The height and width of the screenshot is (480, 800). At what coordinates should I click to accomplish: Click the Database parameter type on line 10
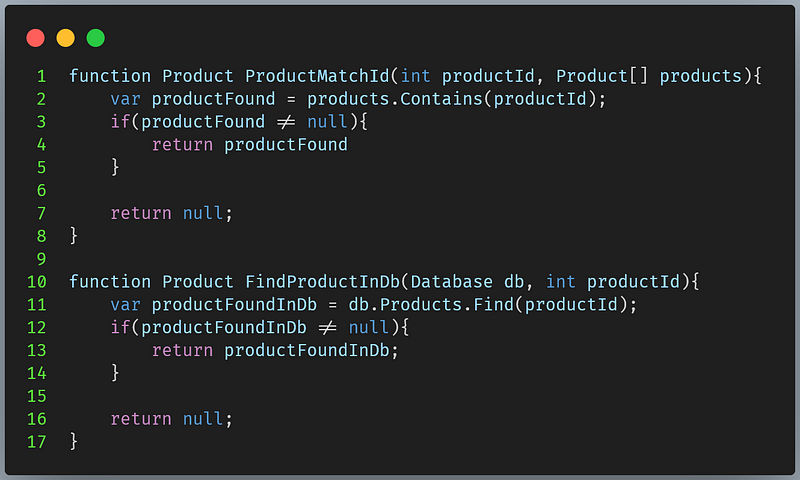(452, 282)
